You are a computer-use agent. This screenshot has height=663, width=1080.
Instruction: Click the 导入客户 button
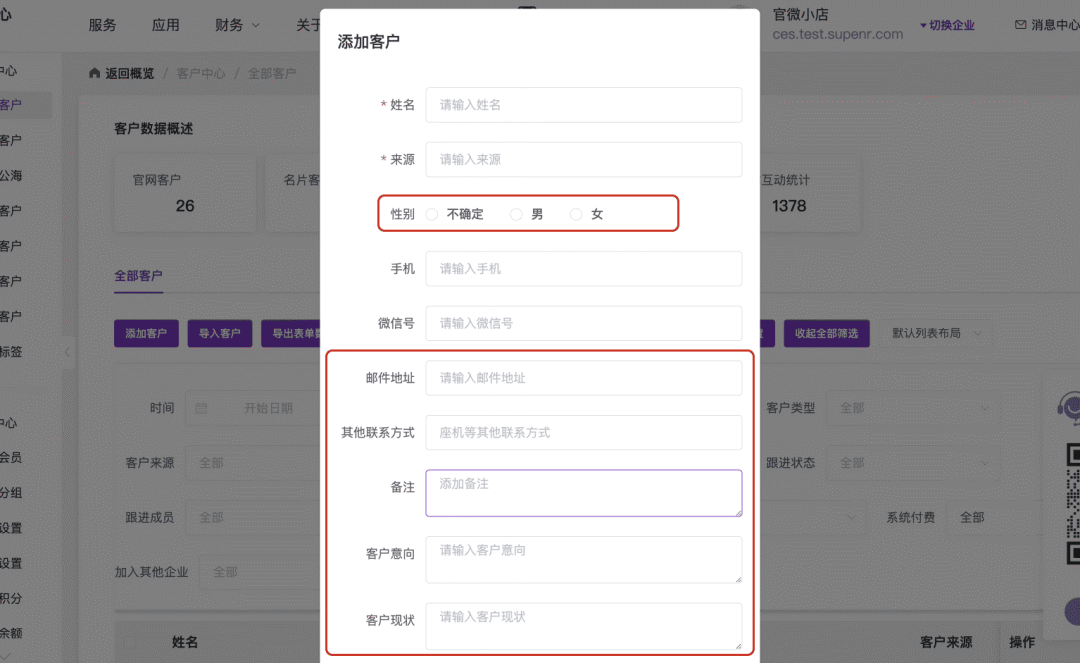[219, 333]
